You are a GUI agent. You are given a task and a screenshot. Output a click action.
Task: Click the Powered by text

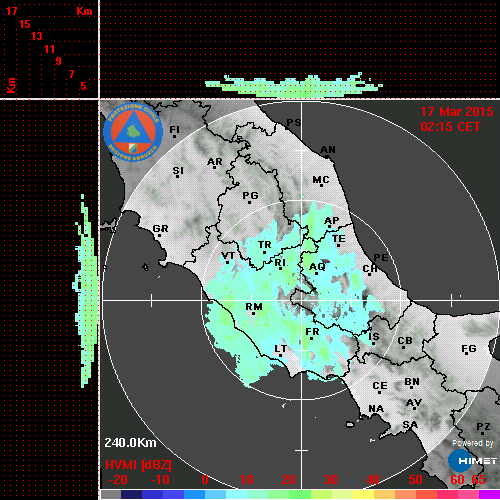[x=473, y=443]
